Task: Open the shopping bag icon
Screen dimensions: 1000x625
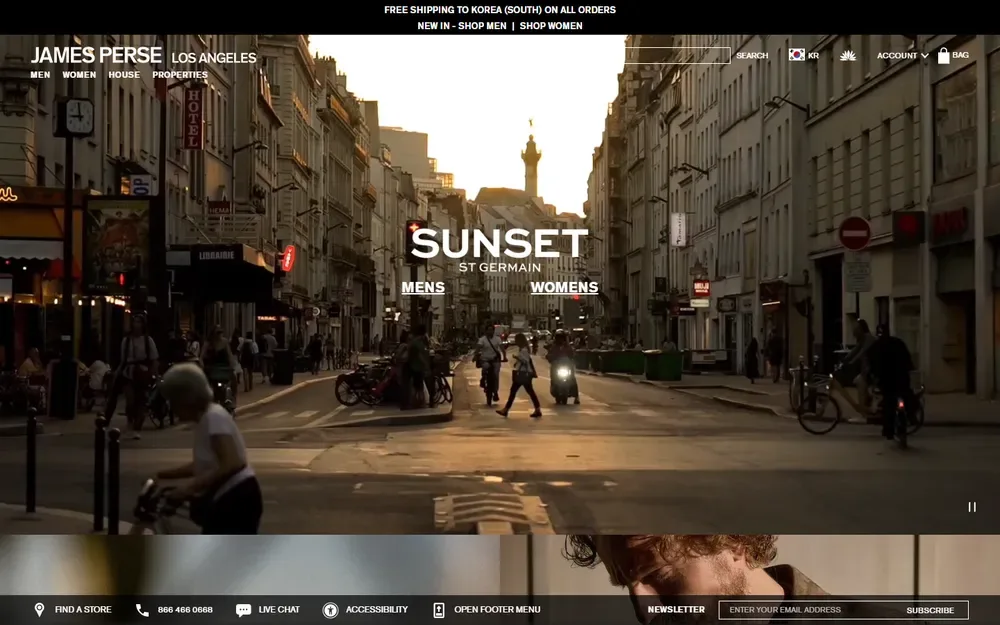Action: [x=943, y=55]
